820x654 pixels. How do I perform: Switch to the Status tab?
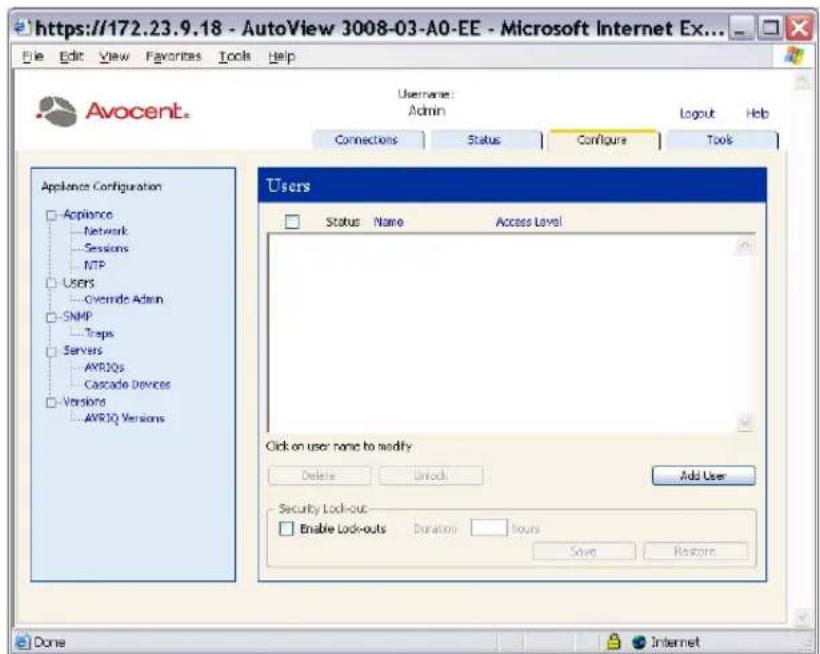click(x=485, y=140)
